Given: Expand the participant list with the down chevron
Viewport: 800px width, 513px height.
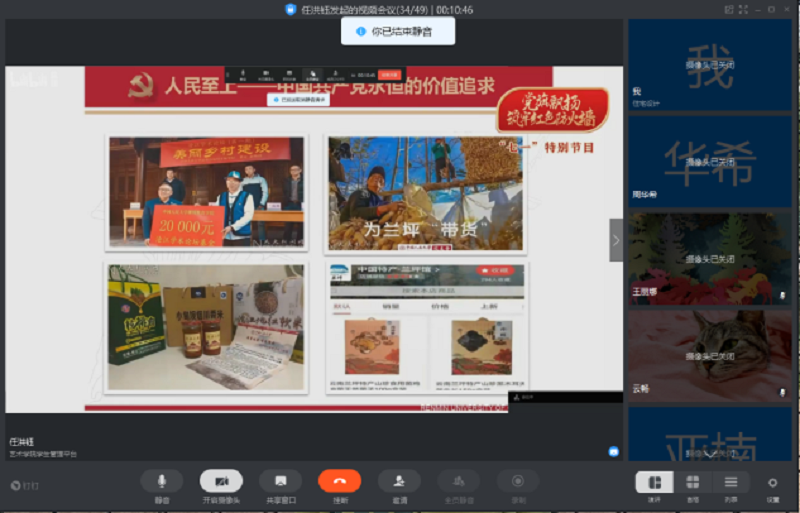Looking at the screenshot, I should tap(710, 453).
